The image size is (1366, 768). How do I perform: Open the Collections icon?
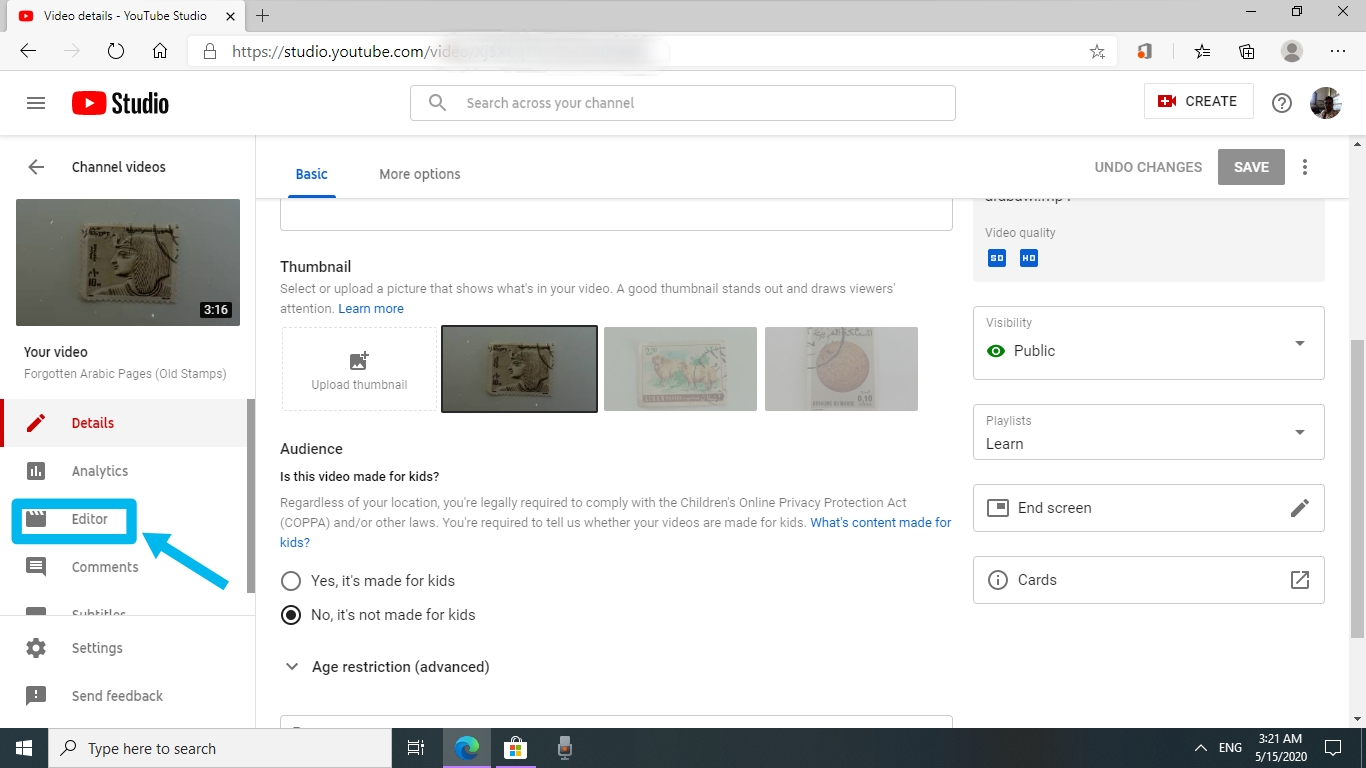pyautogui.click(x=1247, y=51)
